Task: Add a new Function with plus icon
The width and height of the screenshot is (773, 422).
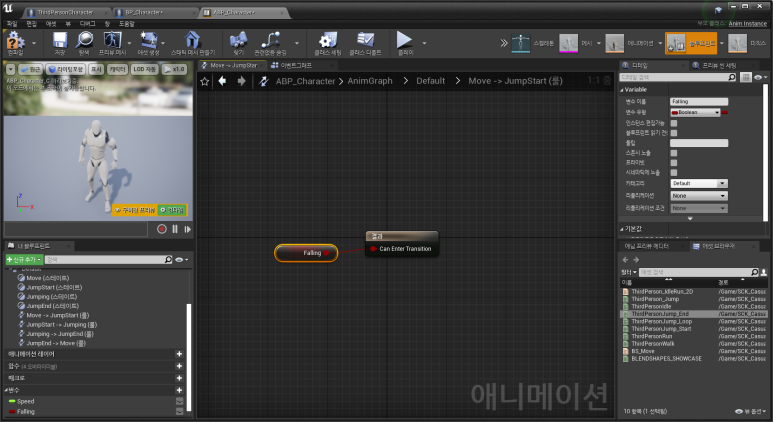Action: pyautogui.click(x=179, y=366)
